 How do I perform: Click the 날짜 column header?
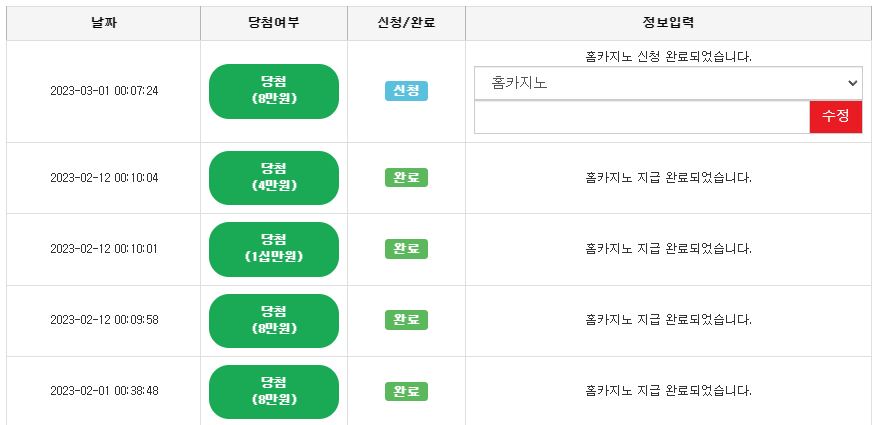pos(104,23)
